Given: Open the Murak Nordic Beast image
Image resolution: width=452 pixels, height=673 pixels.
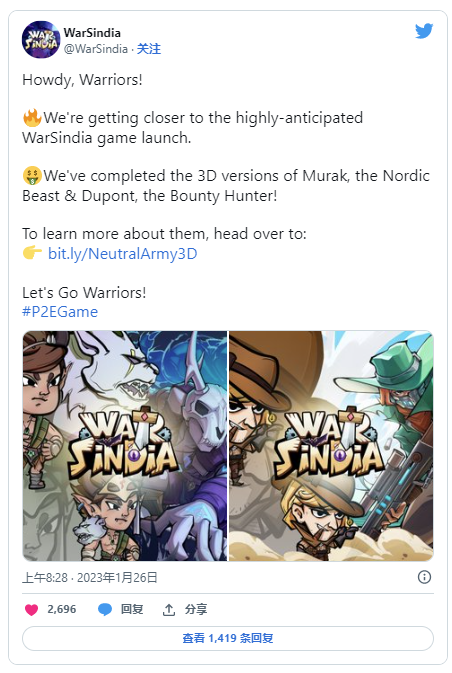Looking at the screenshot, I should pos(124,446).
